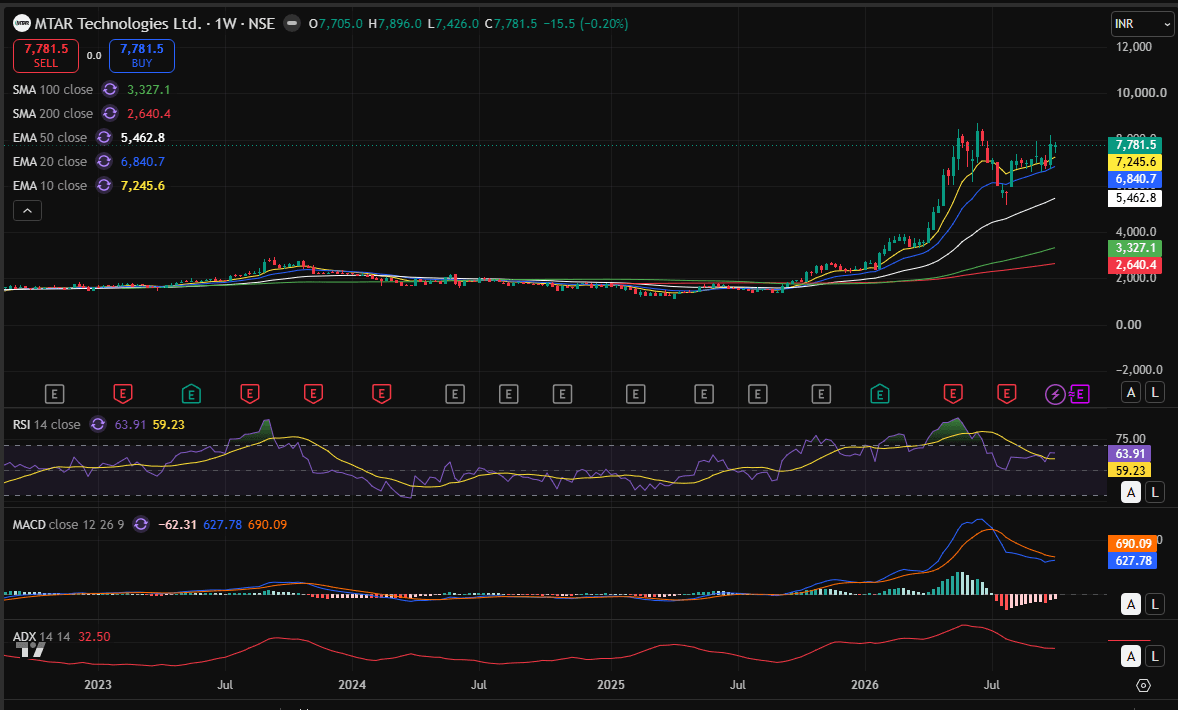This screenshot has height=710, width=1178.
Task: Toggle auto scale A in main price pane
Action: click(x=1131, y=392)
